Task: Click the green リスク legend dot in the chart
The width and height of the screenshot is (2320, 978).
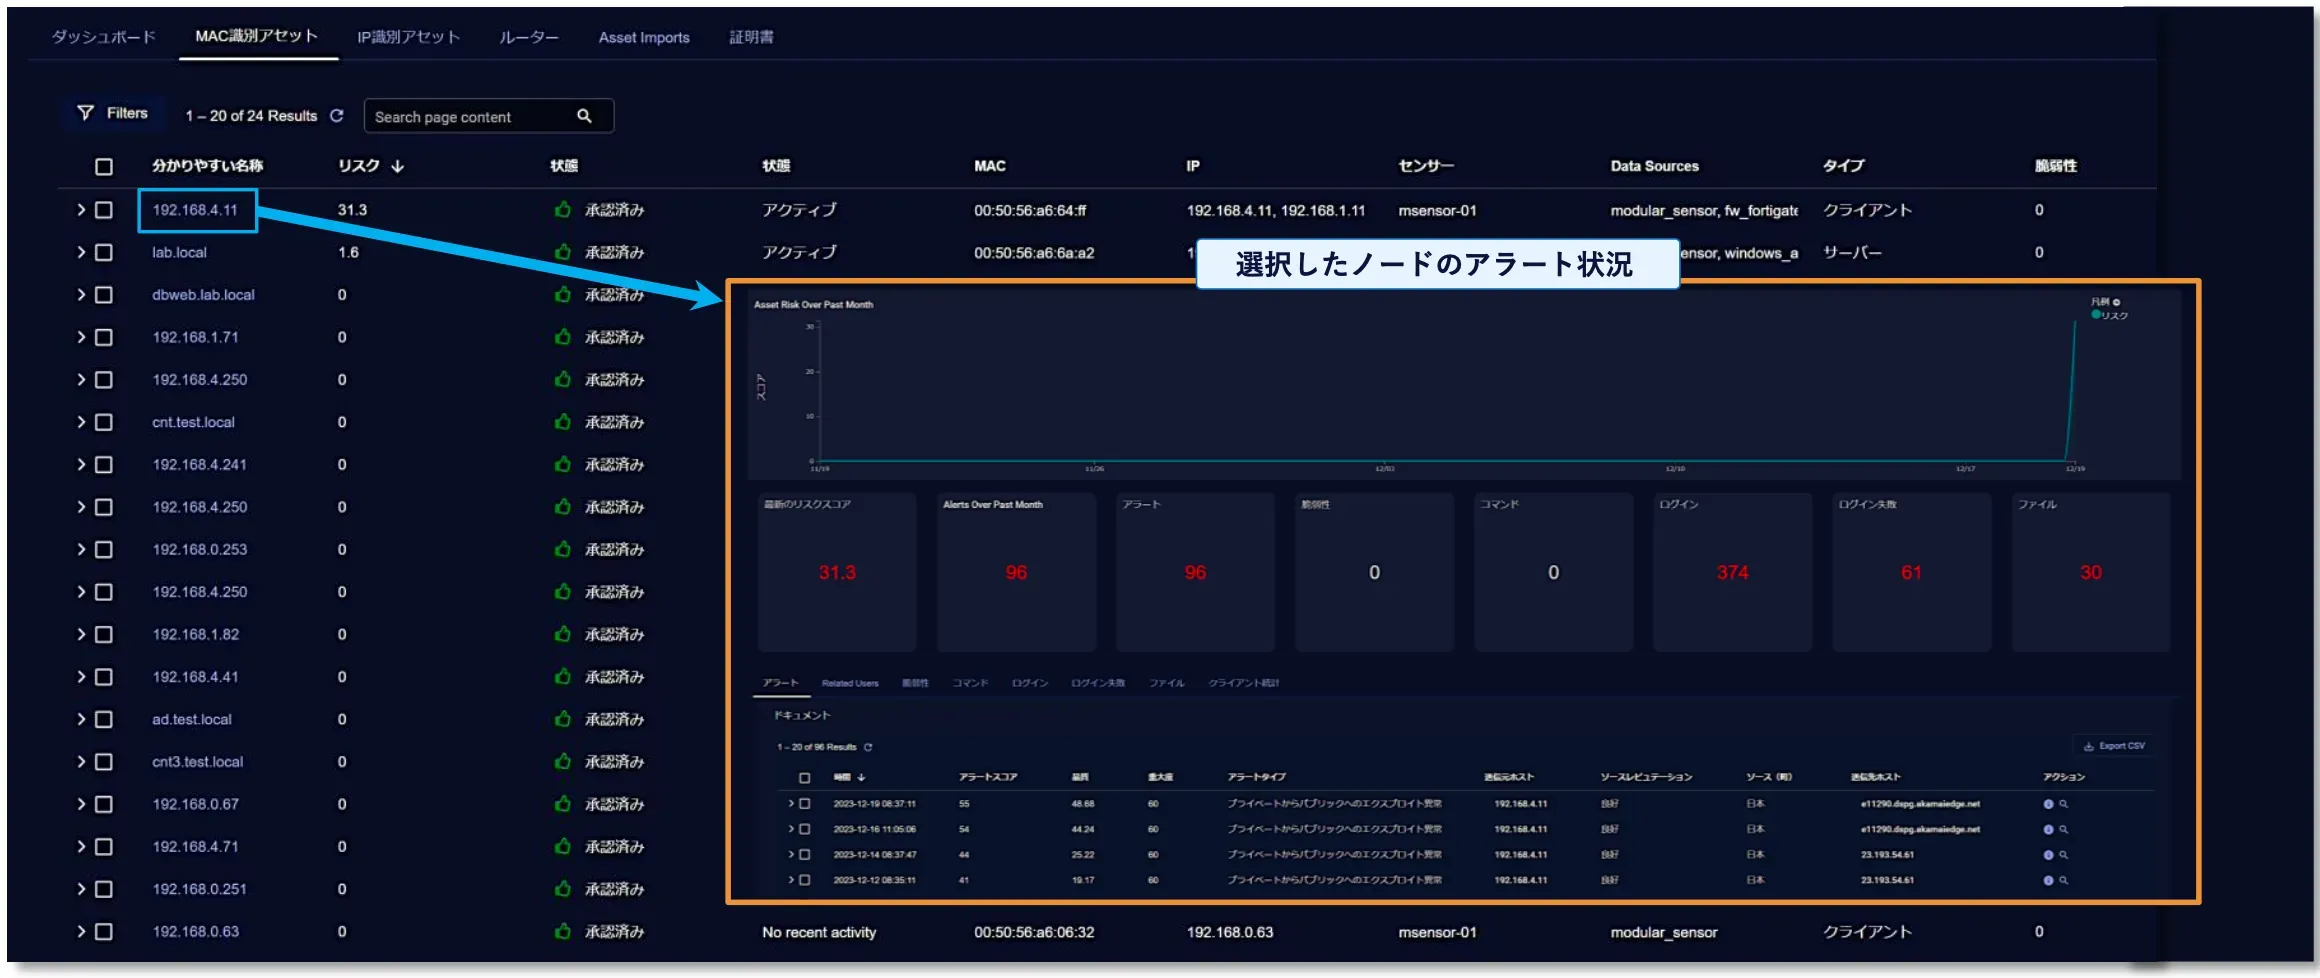Action: [2095, 315]
